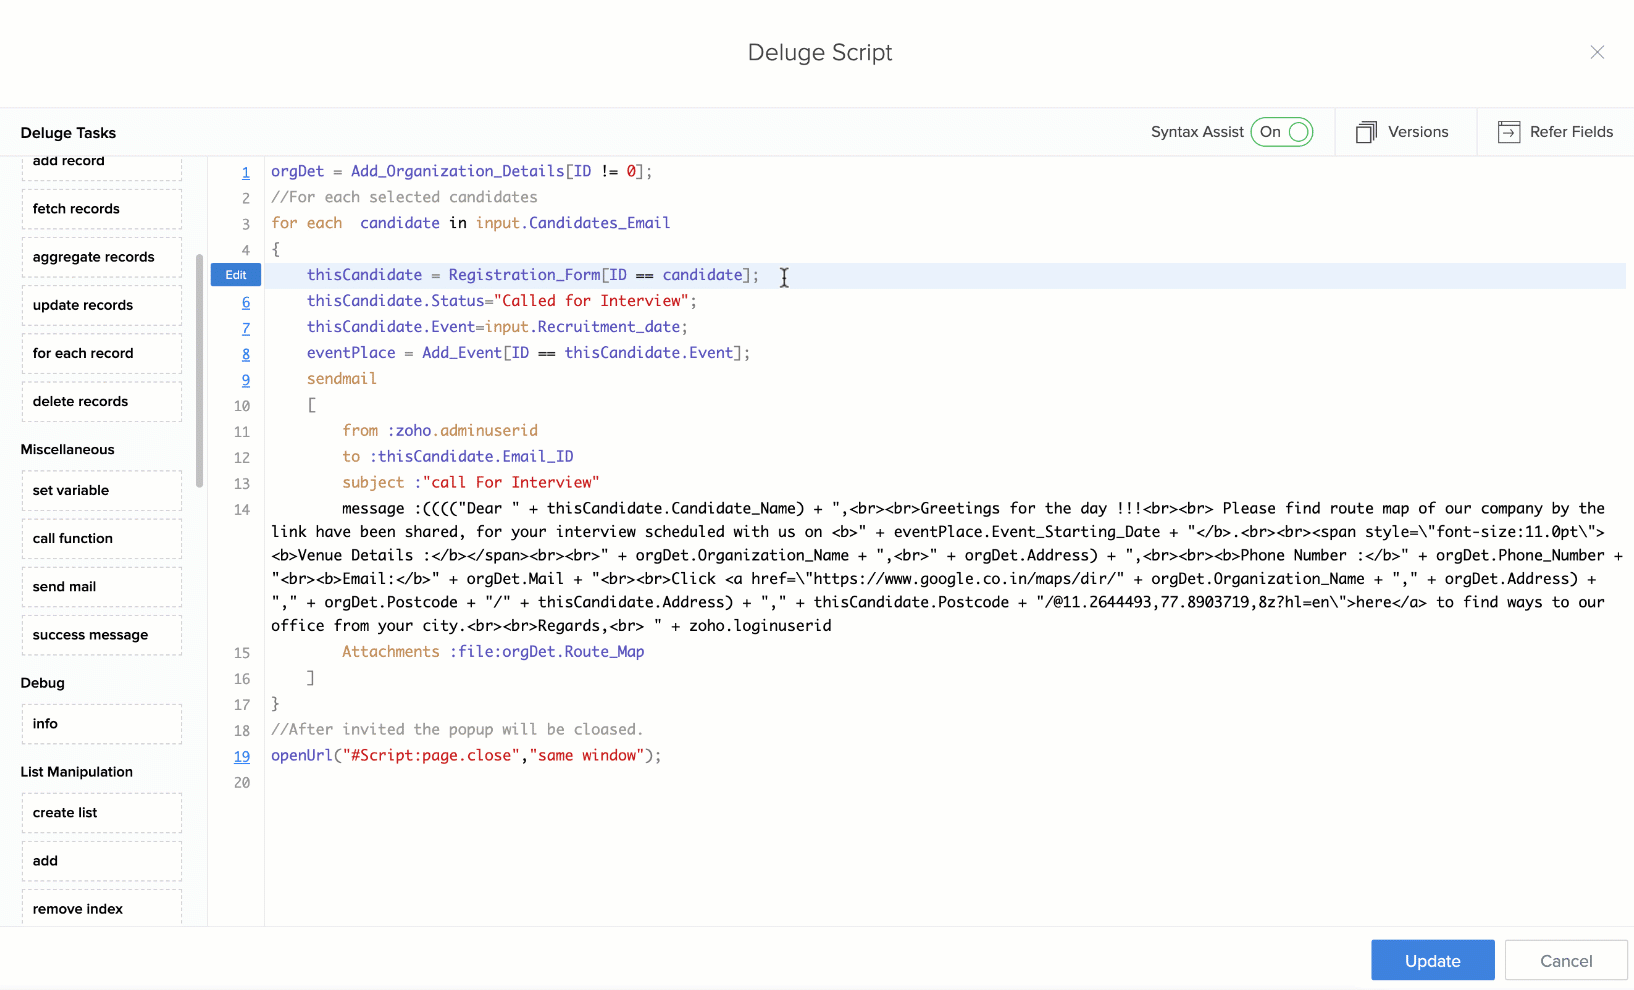The image size is (1634, 990).
Task: Click the Refer Fields arrow icon
Action: [1509, 132]
